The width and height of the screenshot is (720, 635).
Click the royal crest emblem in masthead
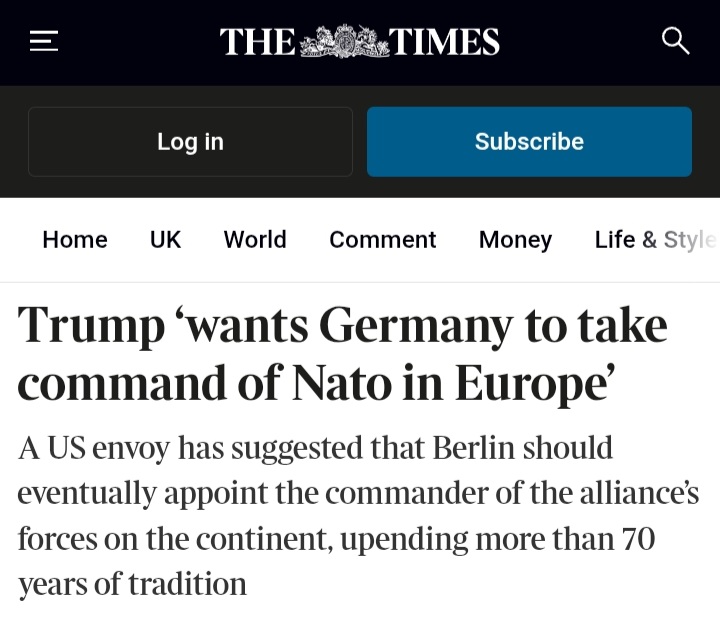(x=343, y=41)
